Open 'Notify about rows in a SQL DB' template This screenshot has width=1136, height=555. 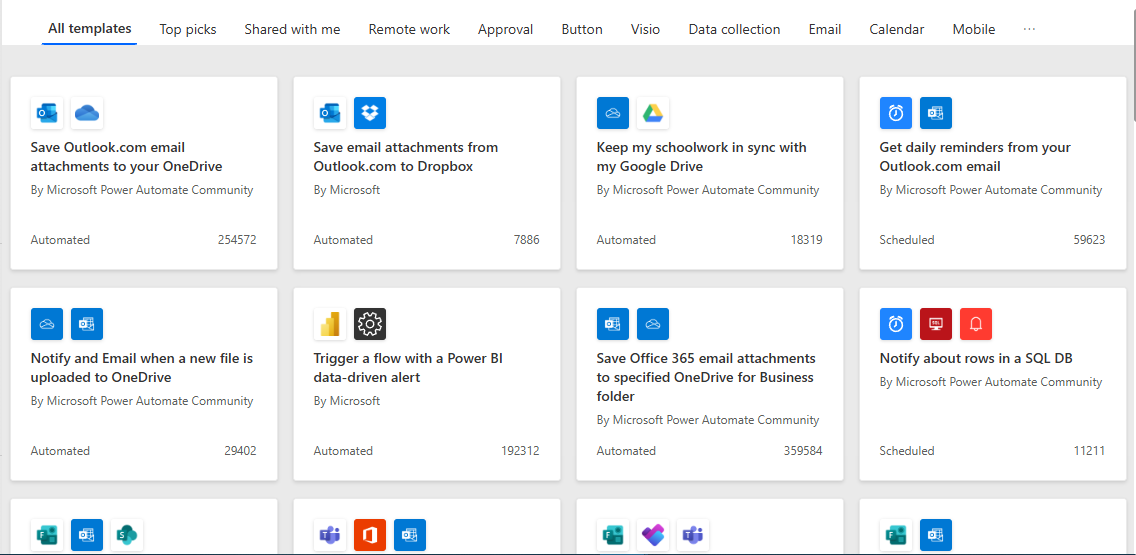coord(993,384)
